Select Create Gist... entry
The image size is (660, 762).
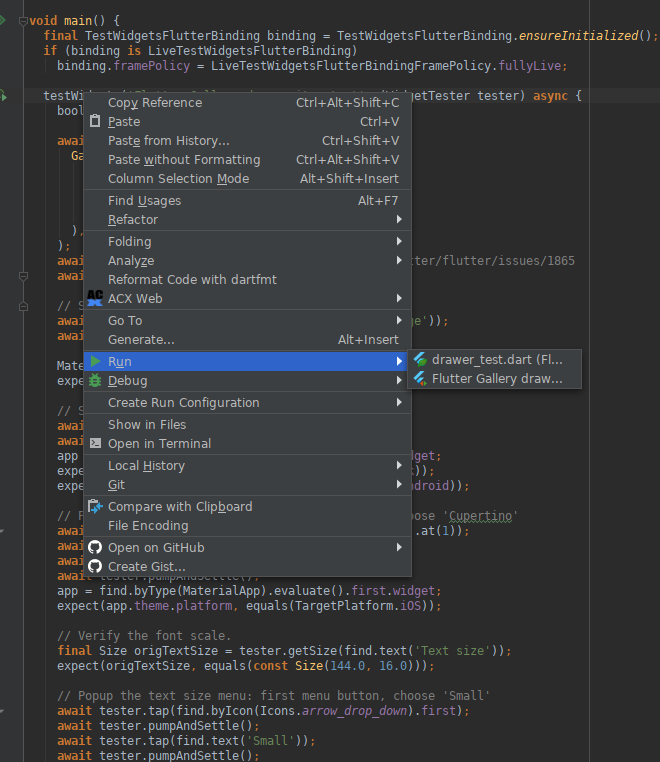pyautogui.click(x=247, y=566)
